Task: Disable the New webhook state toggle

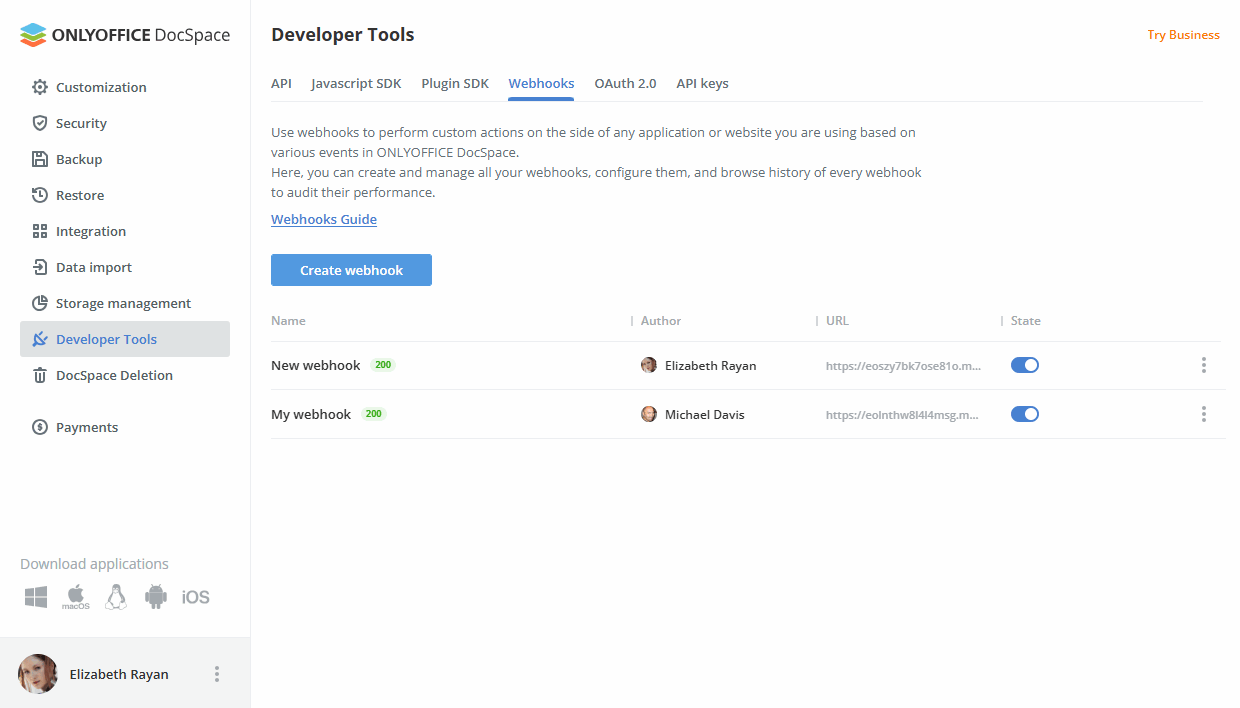Action: coord(1025,365)
